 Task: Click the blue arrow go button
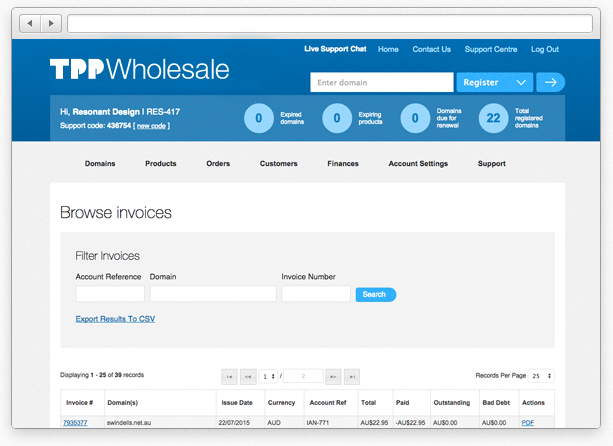[x=550, y=82]
